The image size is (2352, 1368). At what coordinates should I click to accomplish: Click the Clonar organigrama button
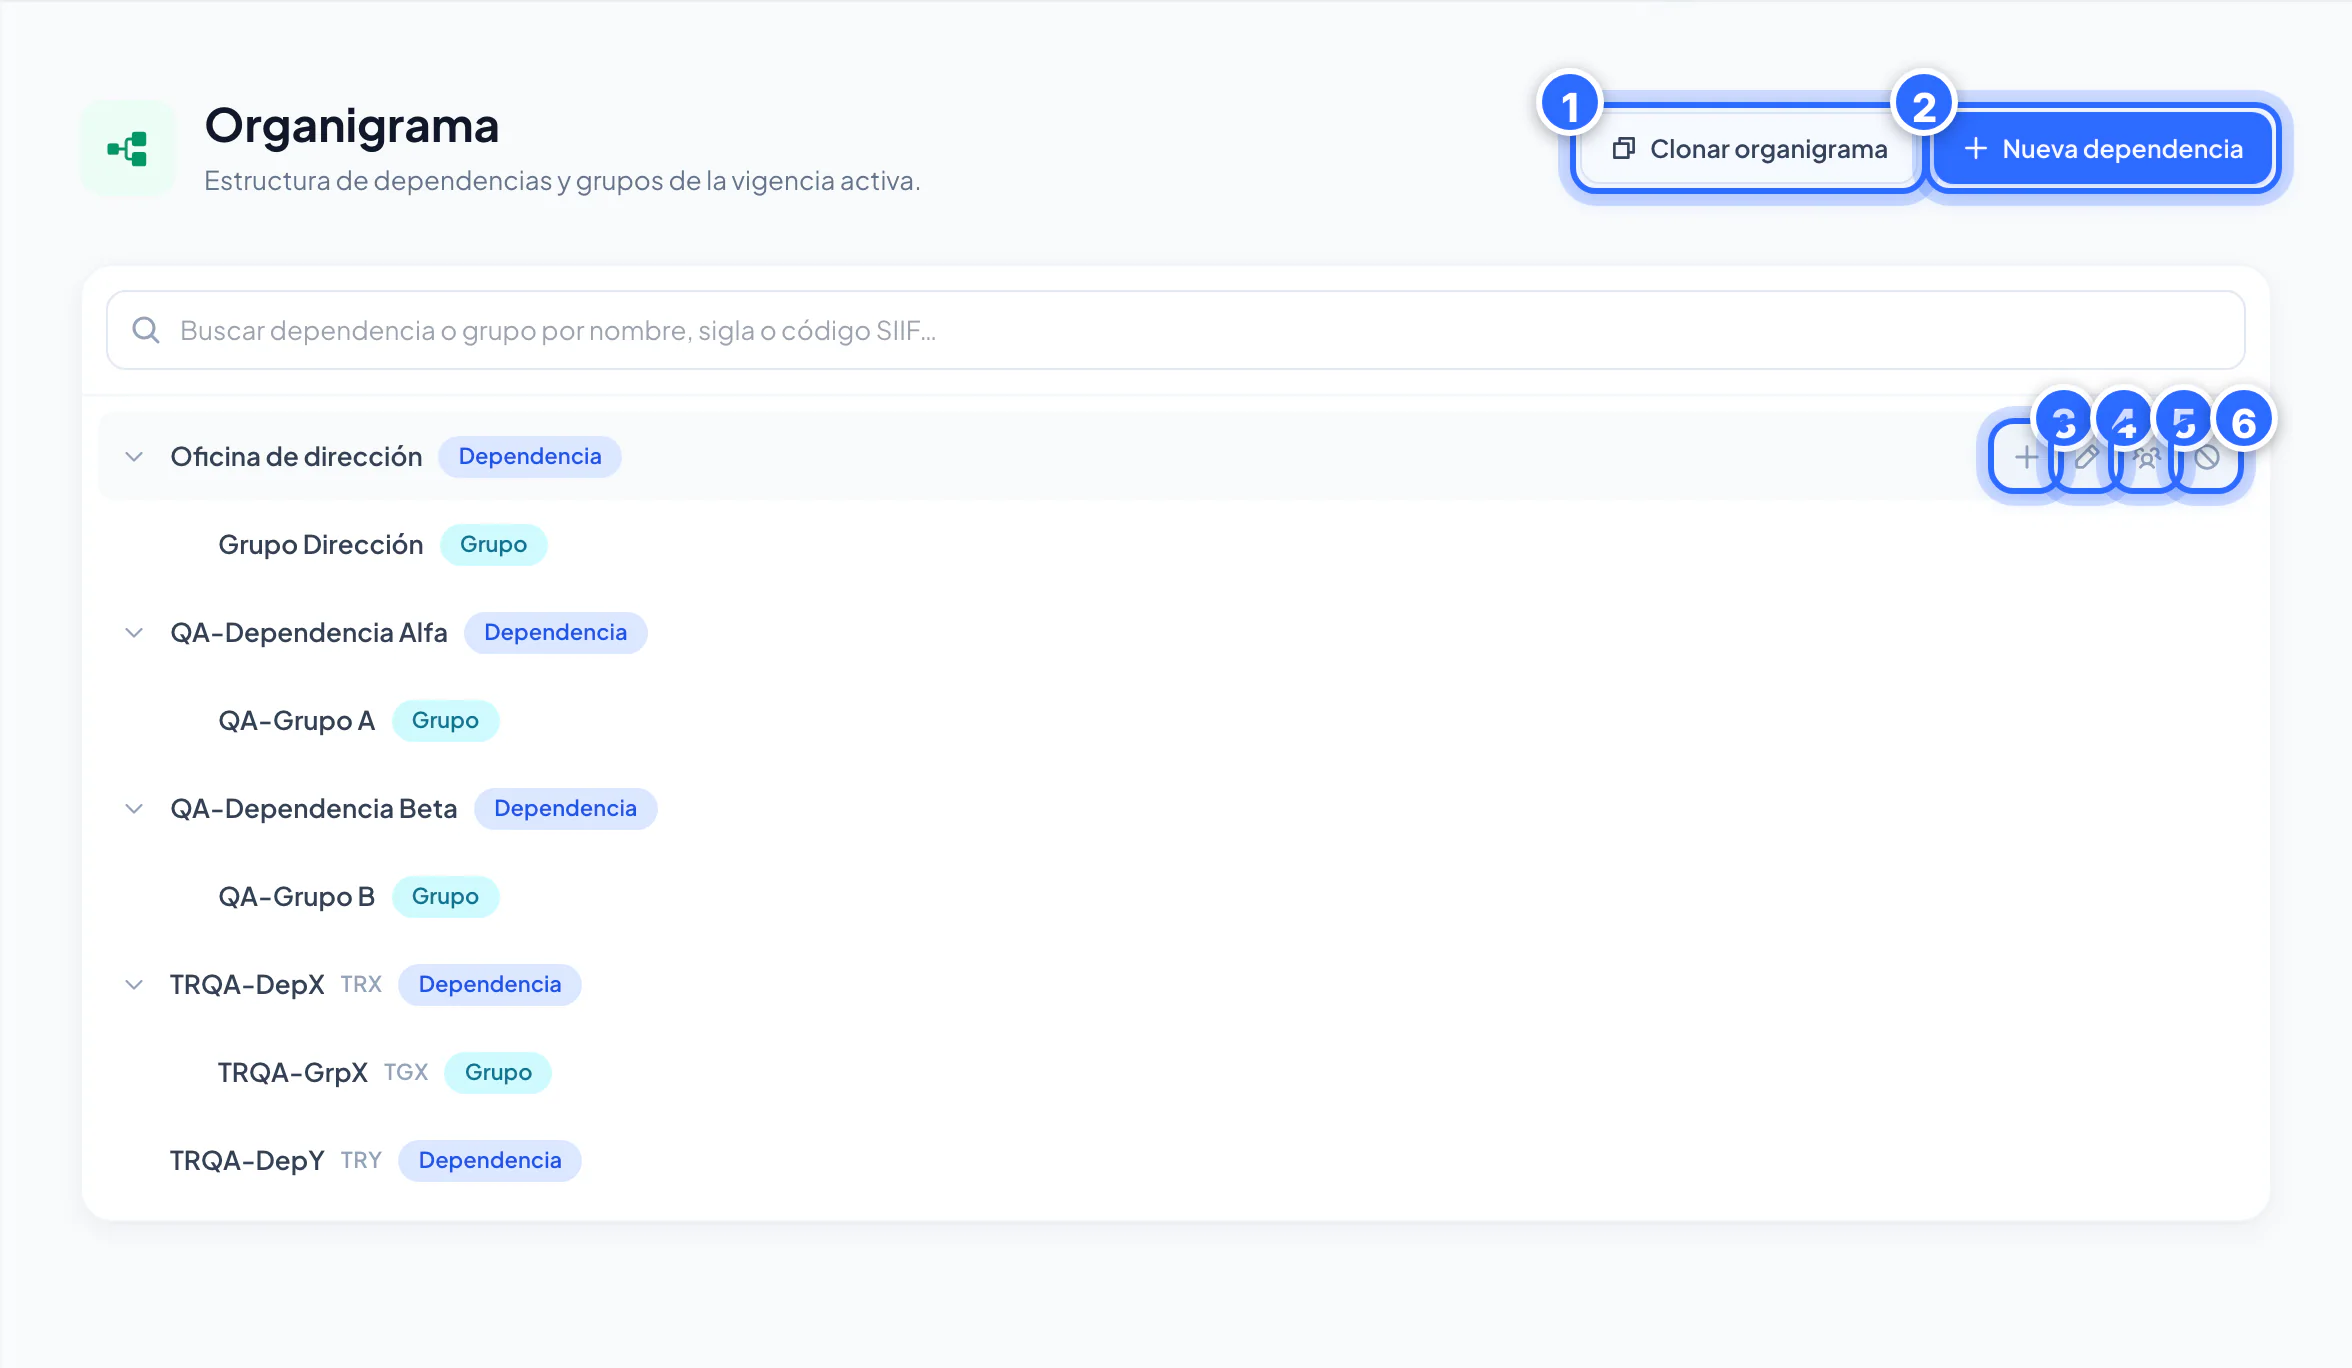coord(1748,149)
